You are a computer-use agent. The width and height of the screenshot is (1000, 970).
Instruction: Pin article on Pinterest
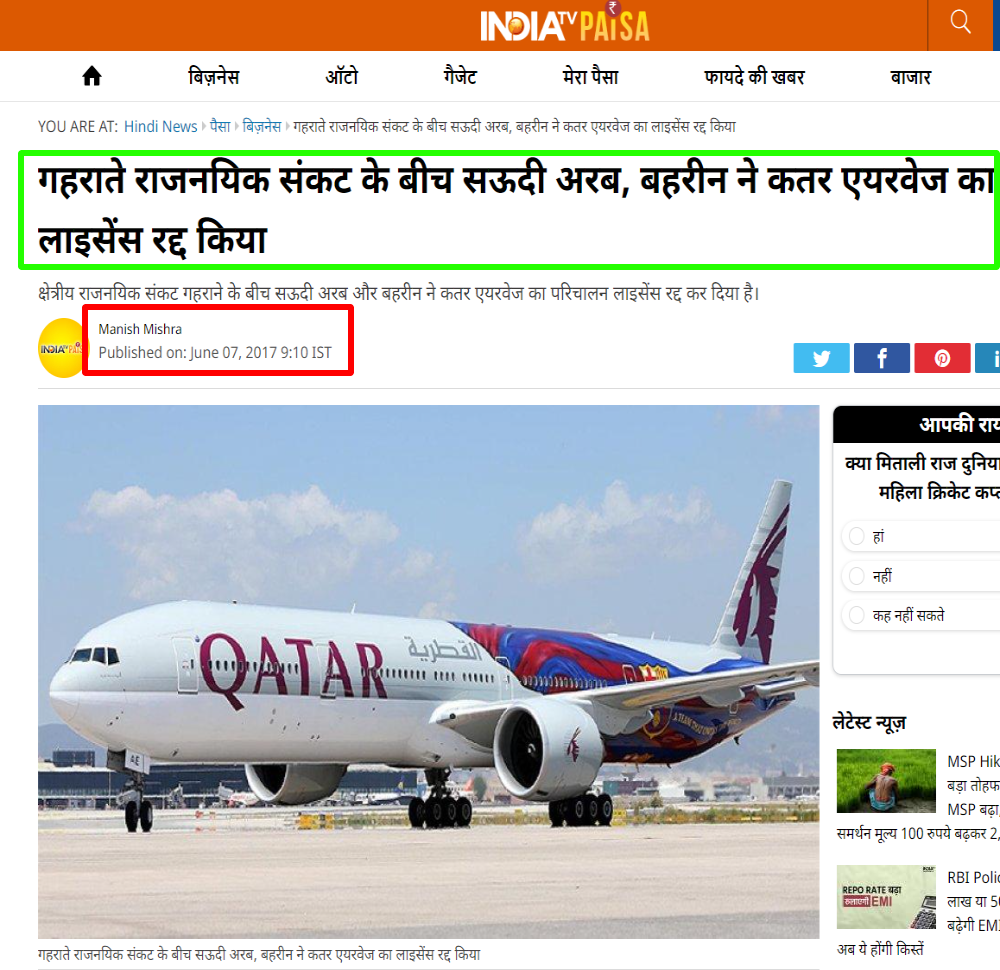pyautogui.click(x=942, y=358)
